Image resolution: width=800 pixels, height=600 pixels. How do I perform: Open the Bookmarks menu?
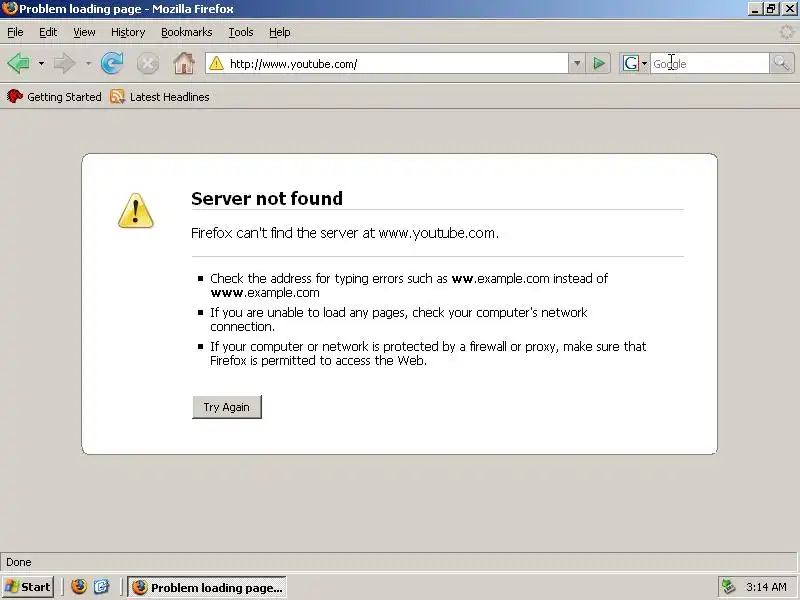(187, 32)
